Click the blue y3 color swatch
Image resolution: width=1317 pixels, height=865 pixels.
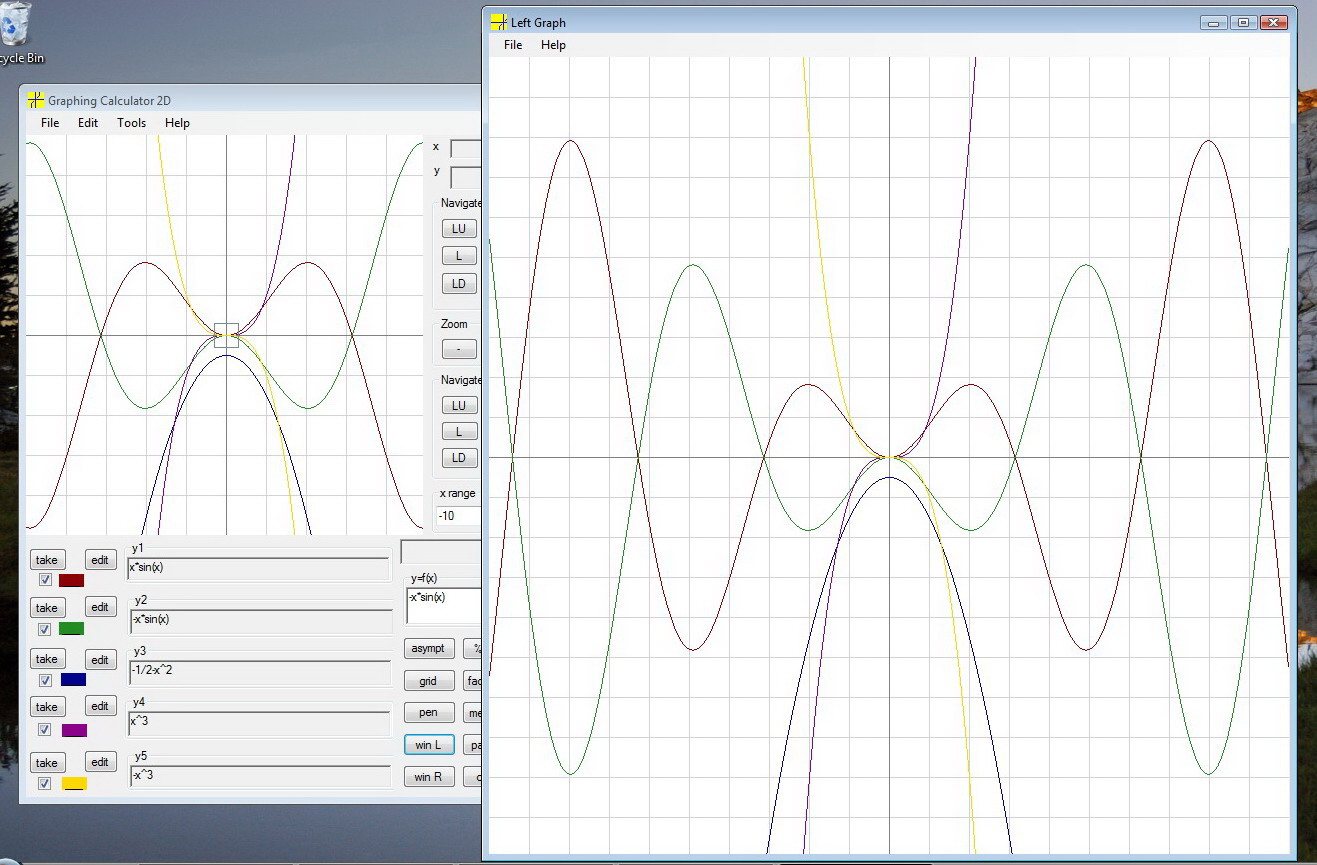pos(73,680)
